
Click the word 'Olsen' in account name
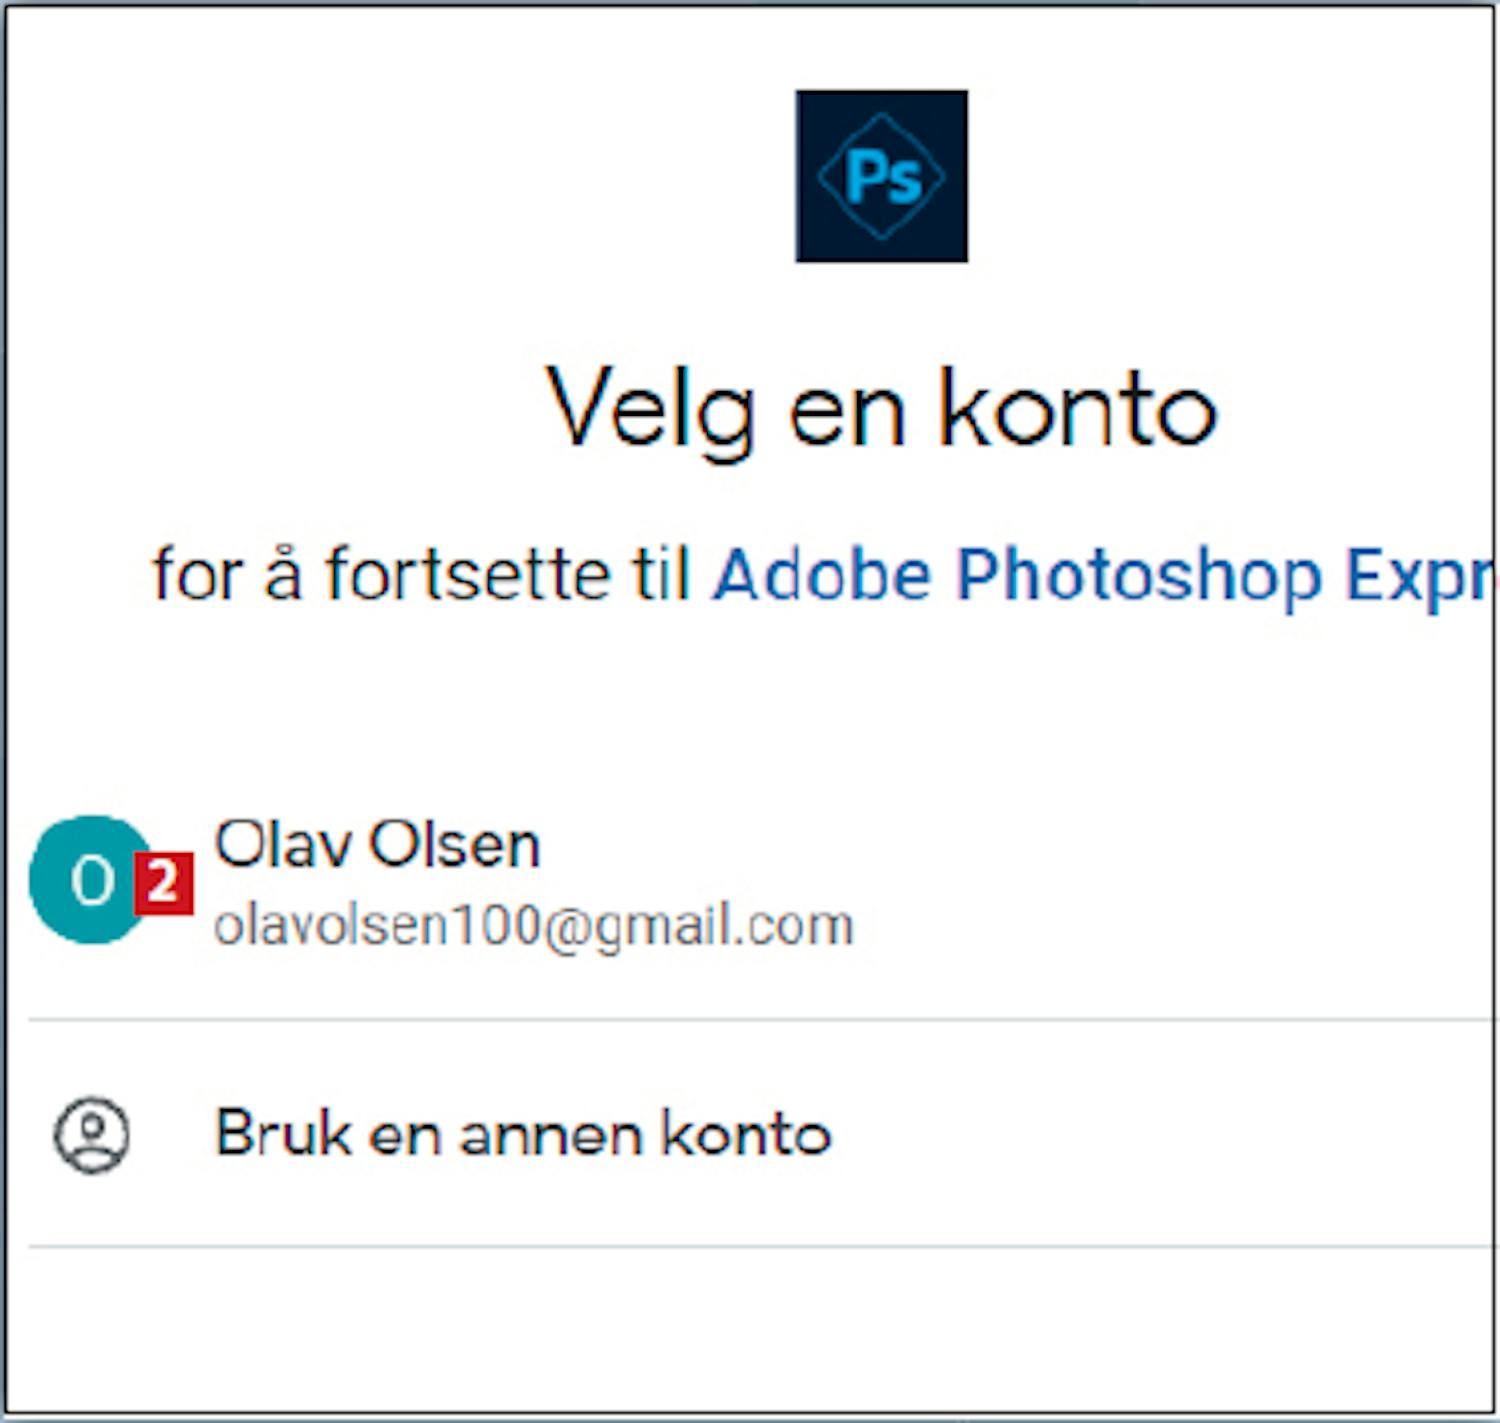455,845
